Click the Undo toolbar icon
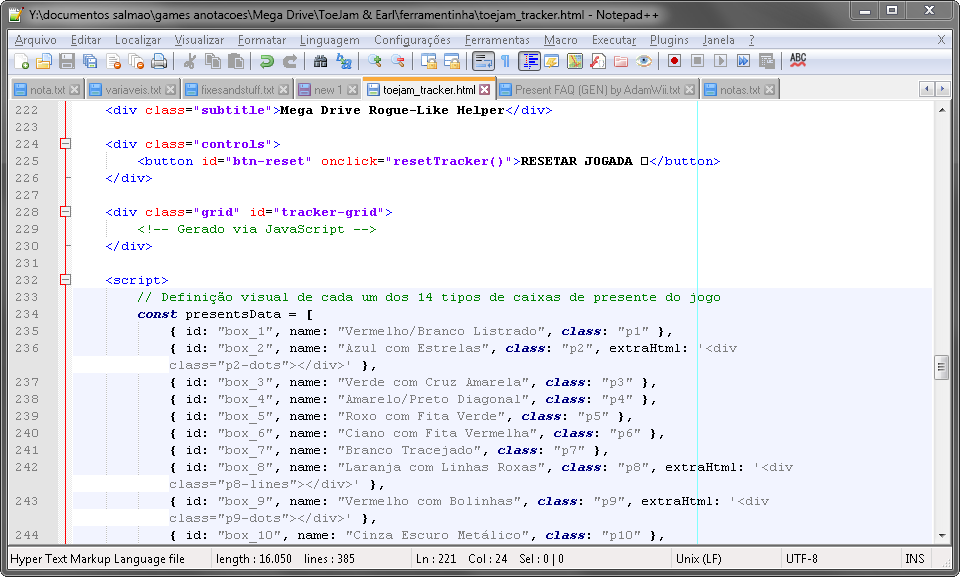960x577 pixels. point(266,61)
